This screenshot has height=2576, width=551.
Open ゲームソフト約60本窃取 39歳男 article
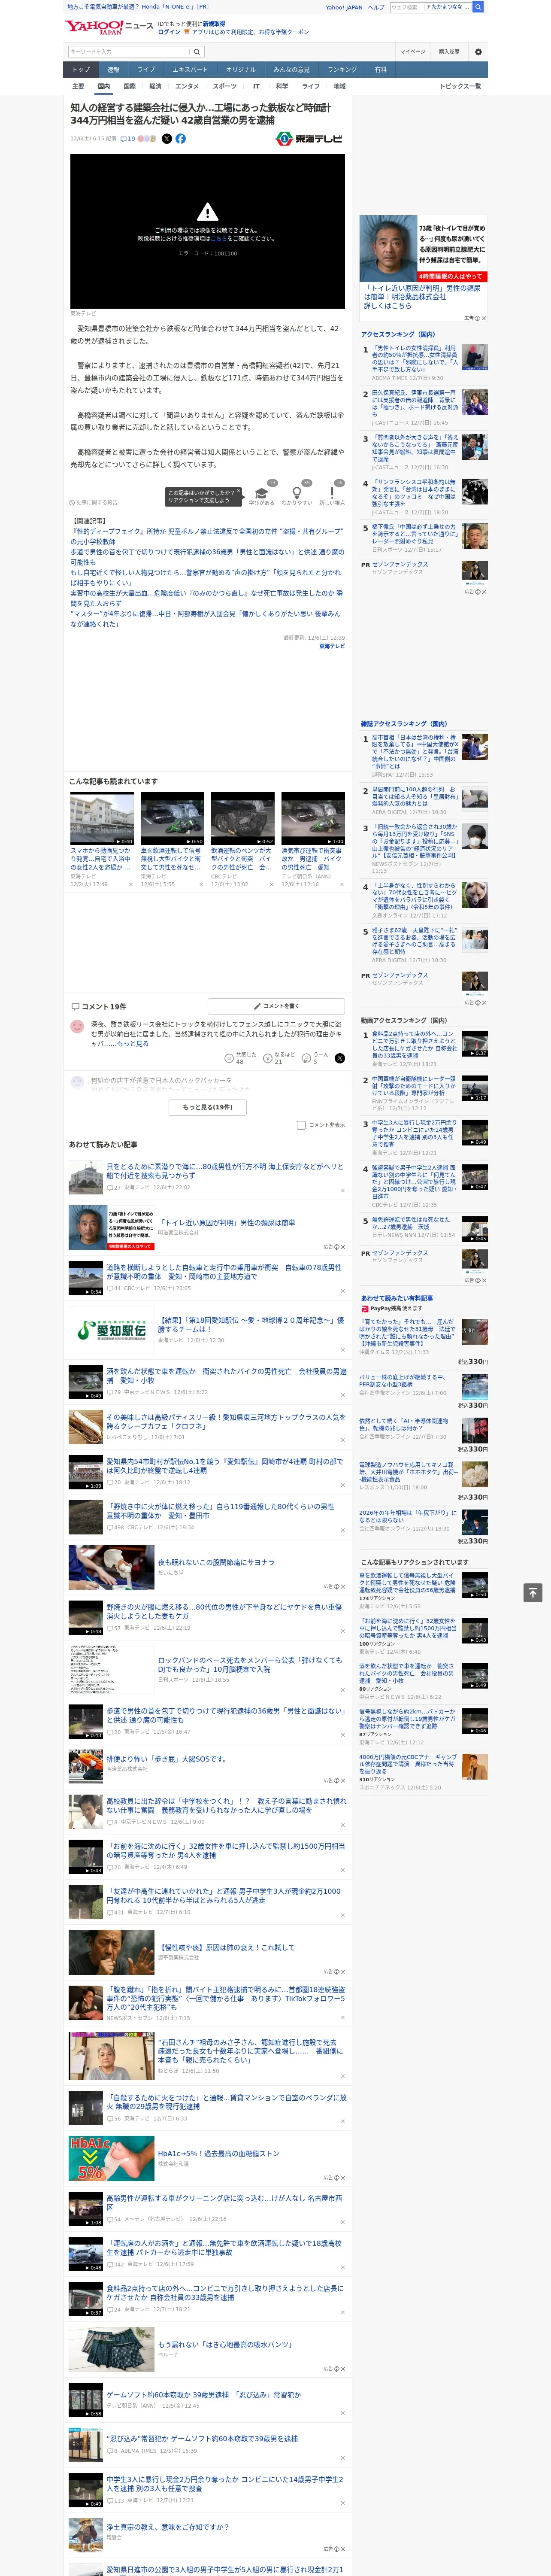click(203, 2395)
